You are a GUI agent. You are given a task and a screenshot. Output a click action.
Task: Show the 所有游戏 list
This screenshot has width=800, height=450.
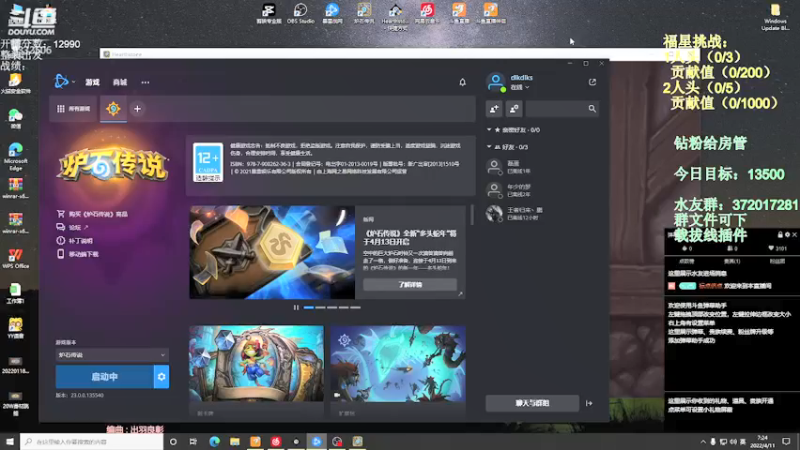tap(73, 109)
